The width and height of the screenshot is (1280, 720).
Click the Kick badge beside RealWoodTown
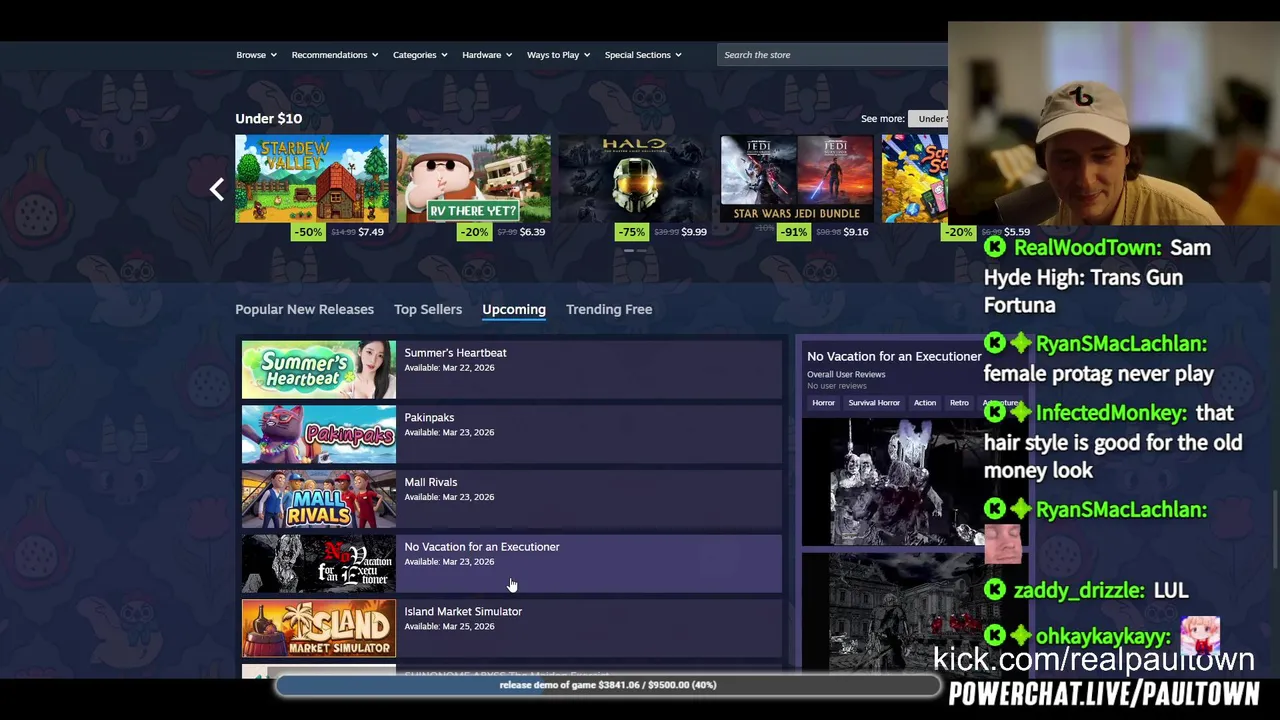995,248
